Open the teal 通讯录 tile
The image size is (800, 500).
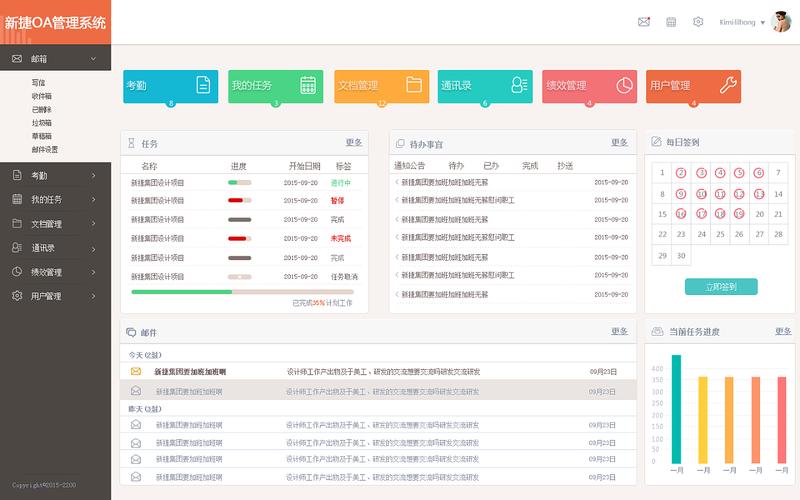[485, 86]
